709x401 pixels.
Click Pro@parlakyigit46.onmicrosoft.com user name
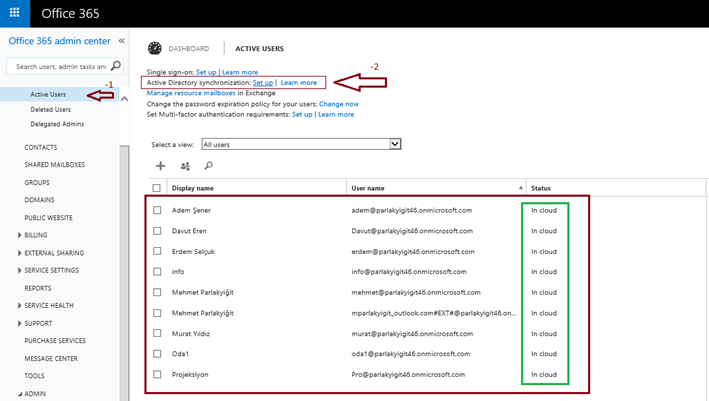(x=408, y=374)
